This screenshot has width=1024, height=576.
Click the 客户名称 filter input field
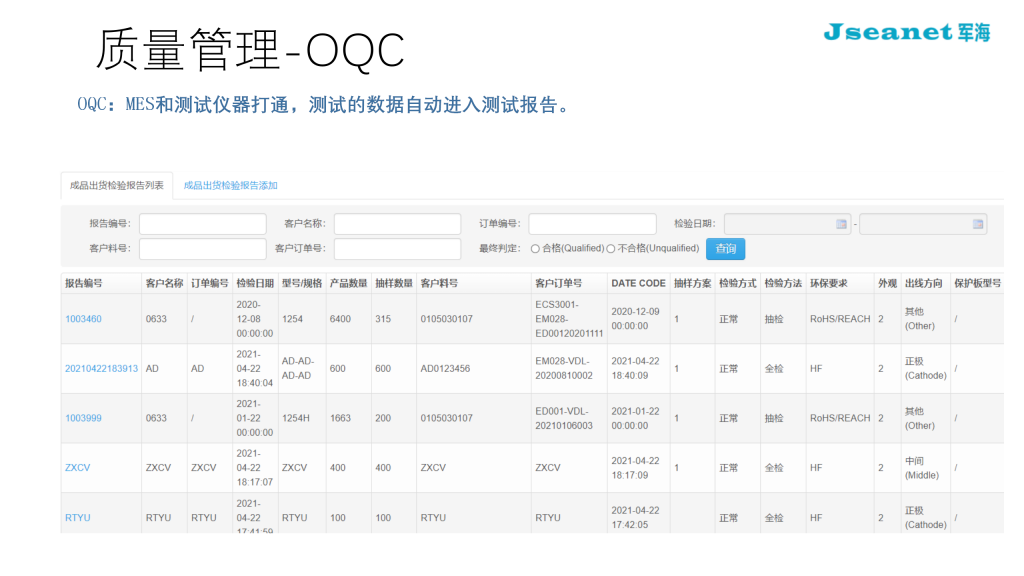(x=397, y=224)
